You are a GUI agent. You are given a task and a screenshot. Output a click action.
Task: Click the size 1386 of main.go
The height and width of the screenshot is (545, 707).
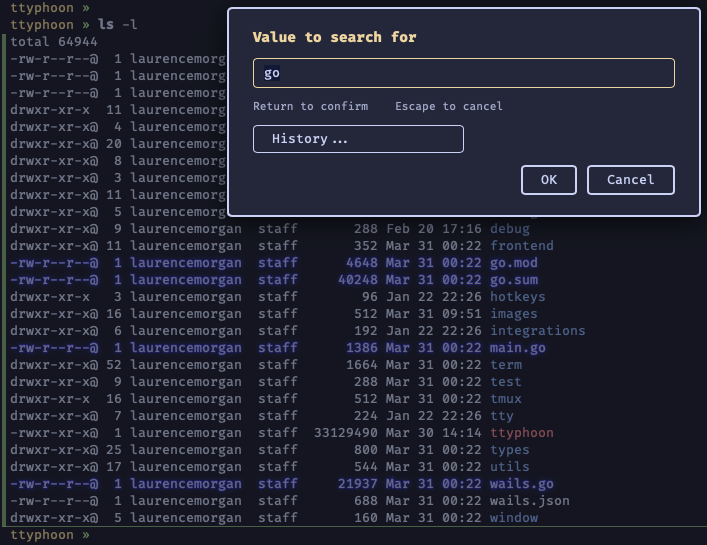coord(362,348)
